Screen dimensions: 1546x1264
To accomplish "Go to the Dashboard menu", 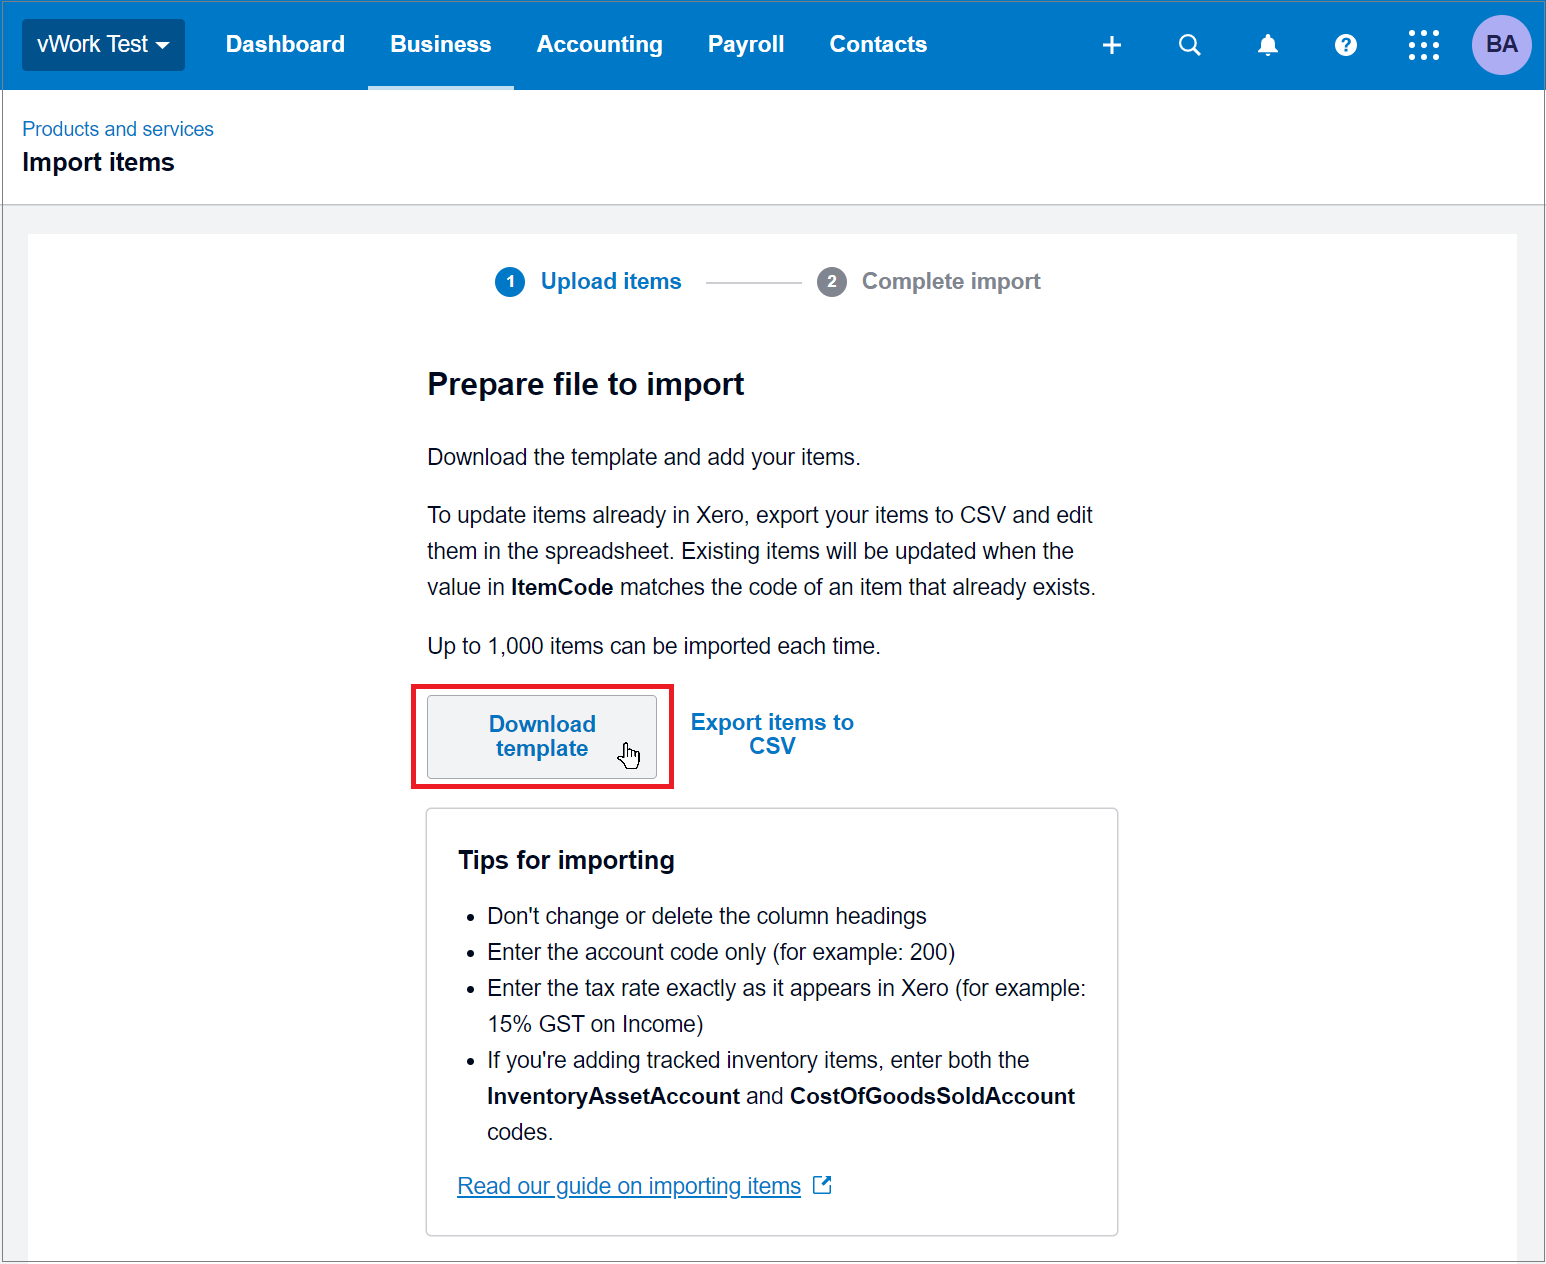I will point(285,45).
